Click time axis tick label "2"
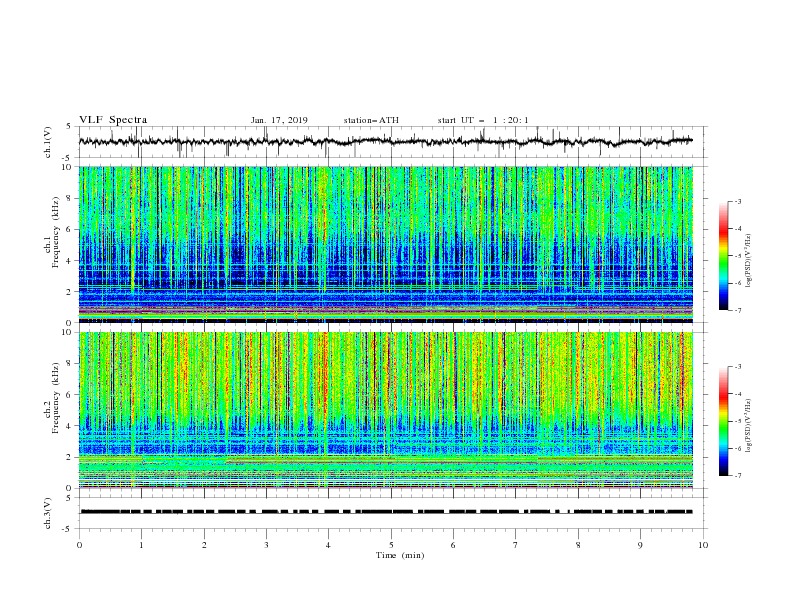This screenshot has width=792, height=612. click(204, 545)
